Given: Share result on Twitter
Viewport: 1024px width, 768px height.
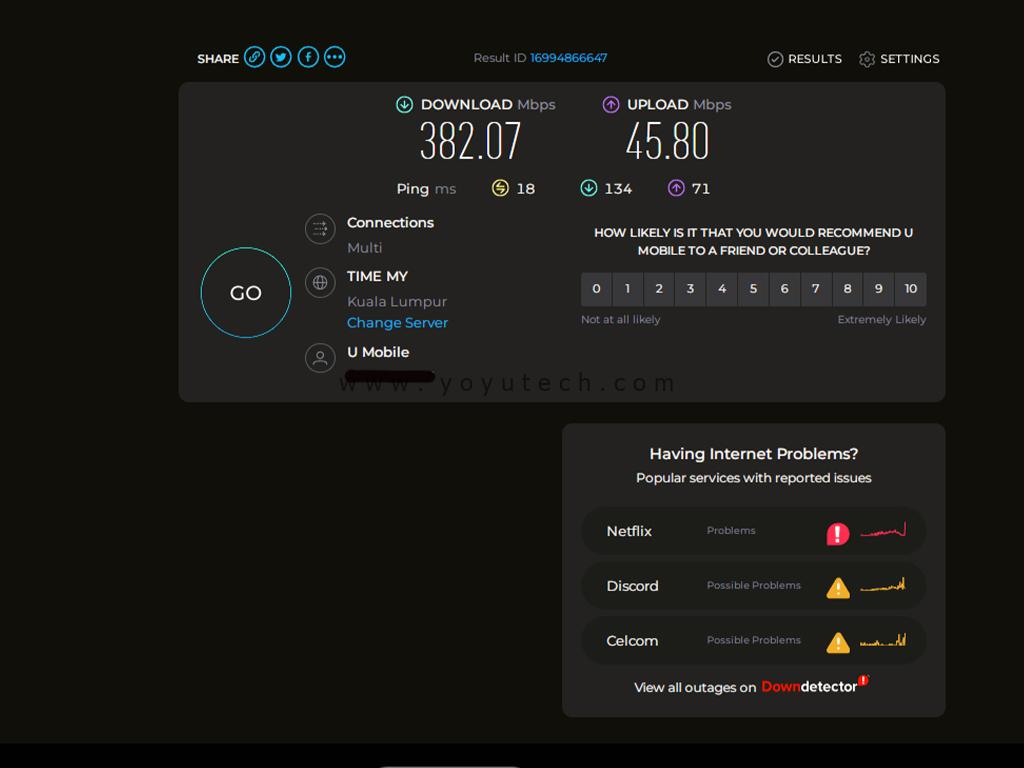Looking at the screenshot, I should (281, 57).
